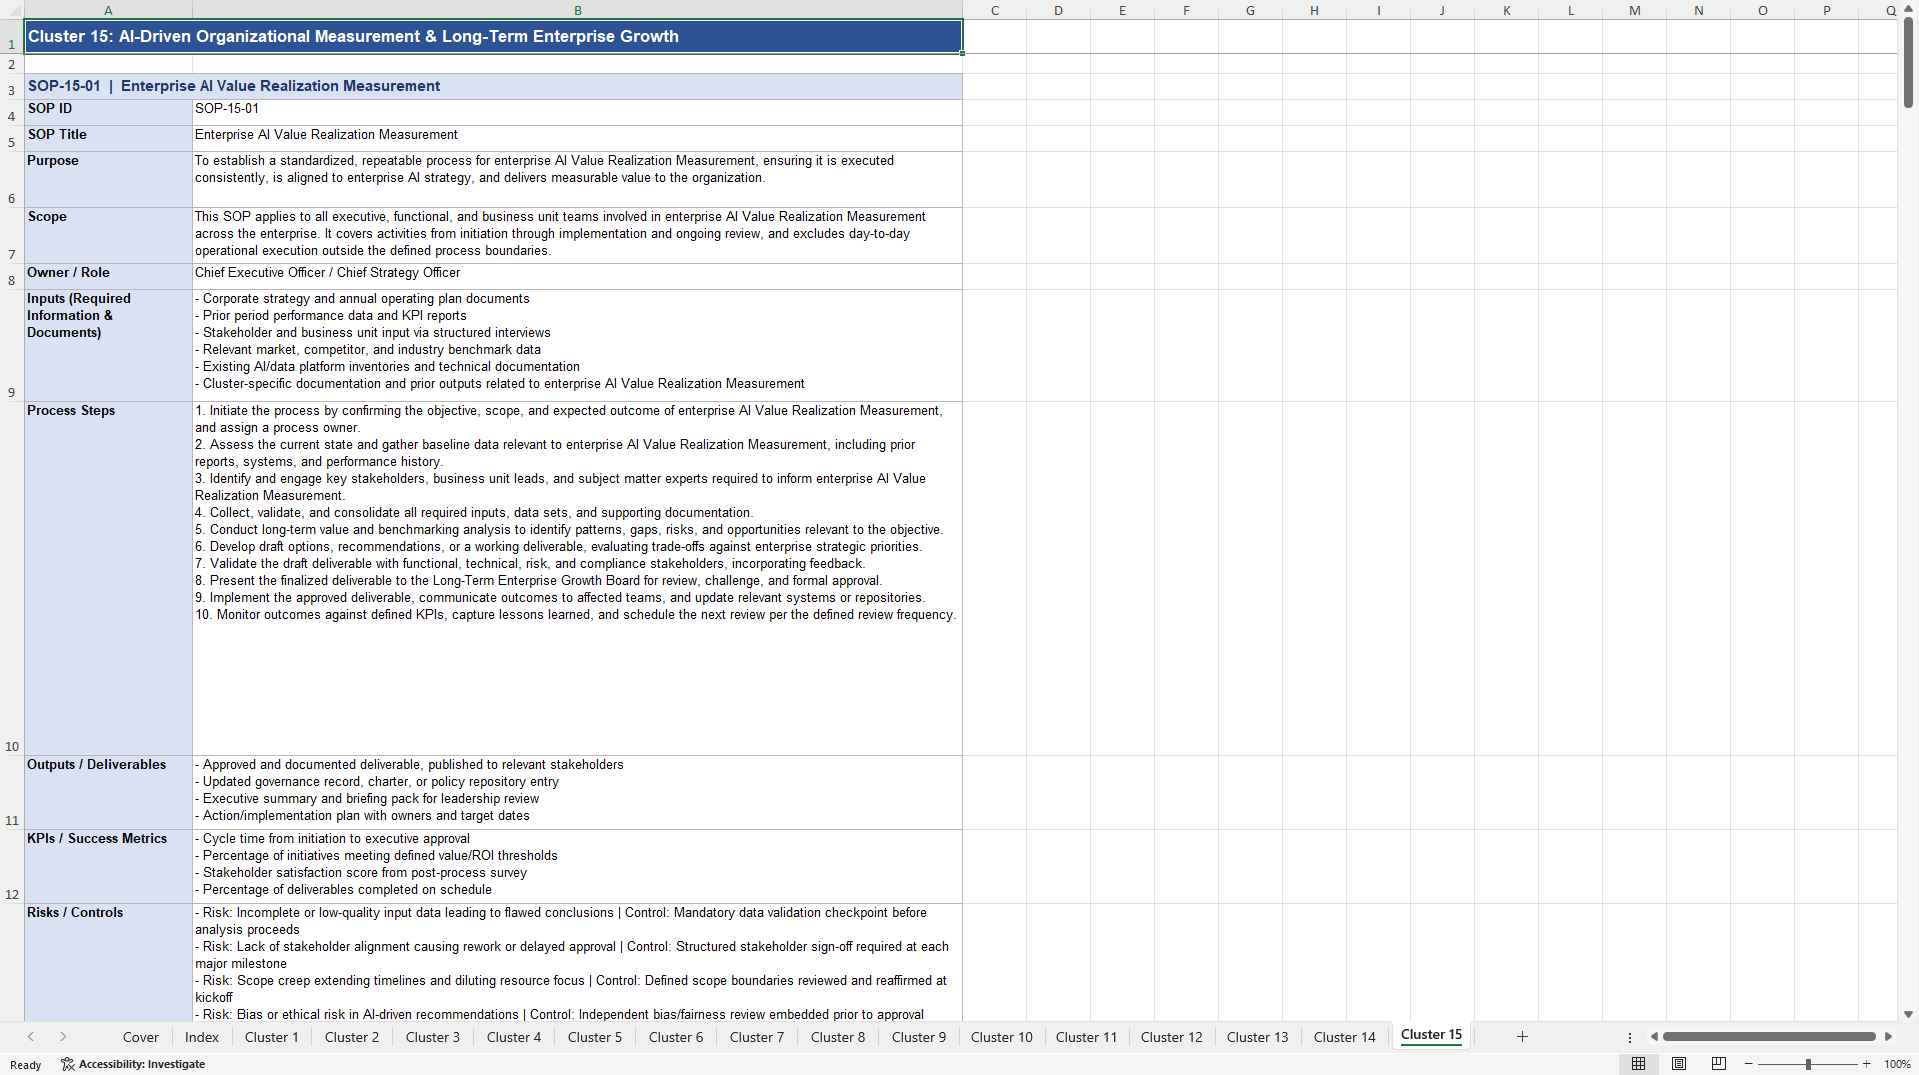This screenshot has width=1919, height=1075.
Task: Switch to Cluster 6 sheet
Action: pos(676,1037)
